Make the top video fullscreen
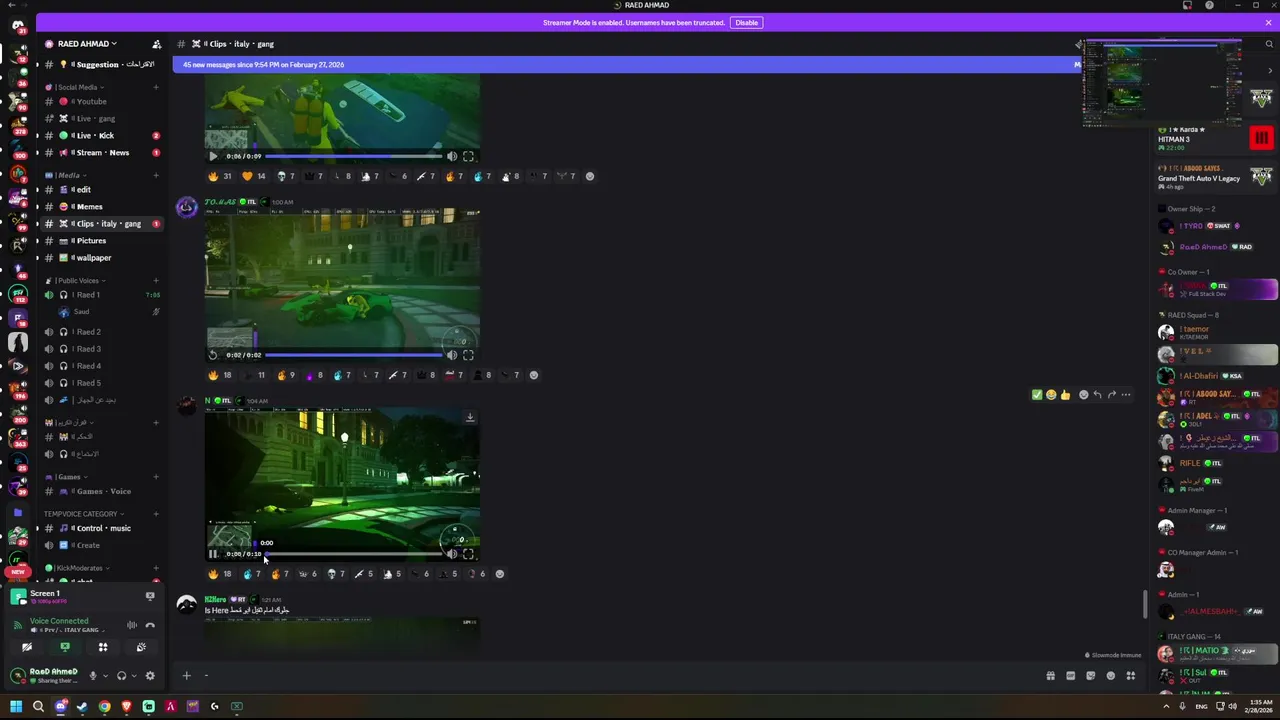1280x720 pixels. [x=468, y=156]
